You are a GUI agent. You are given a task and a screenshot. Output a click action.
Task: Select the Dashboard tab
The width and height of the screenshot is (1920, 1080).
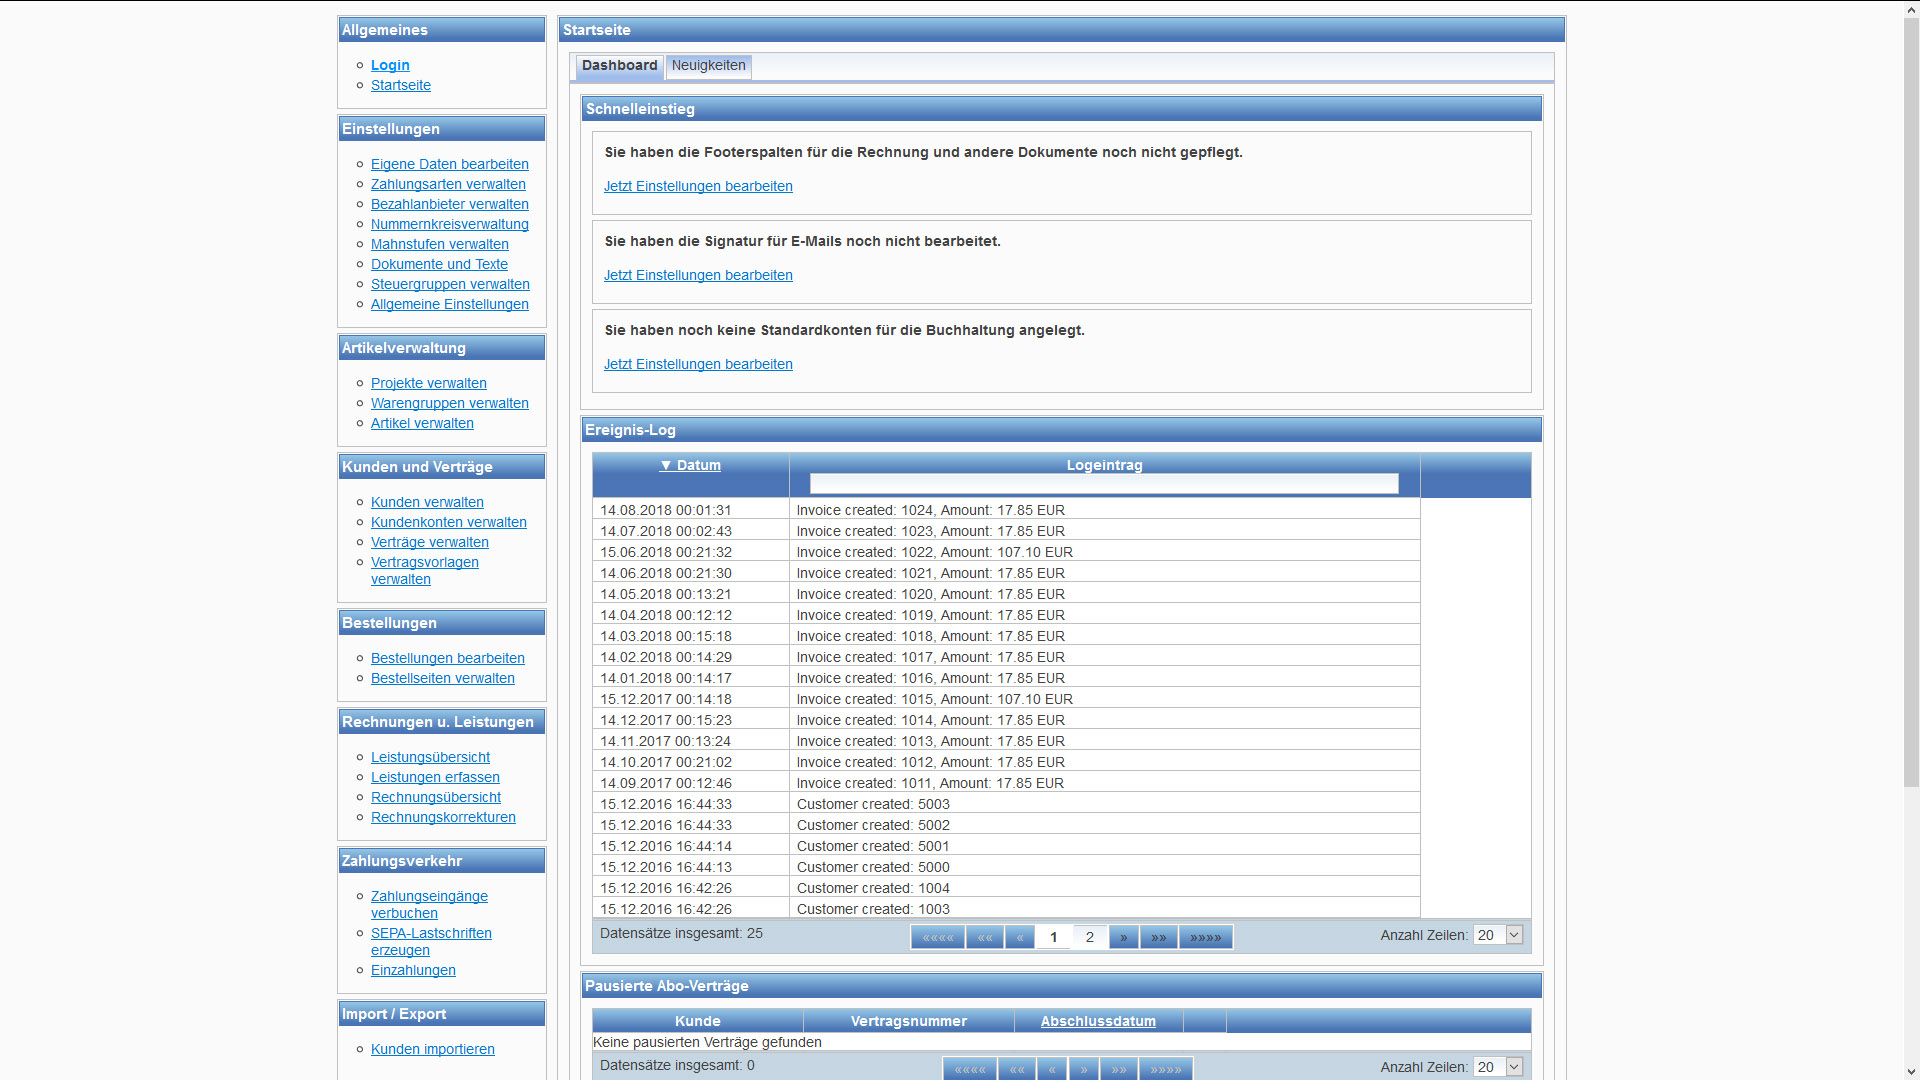619,65
